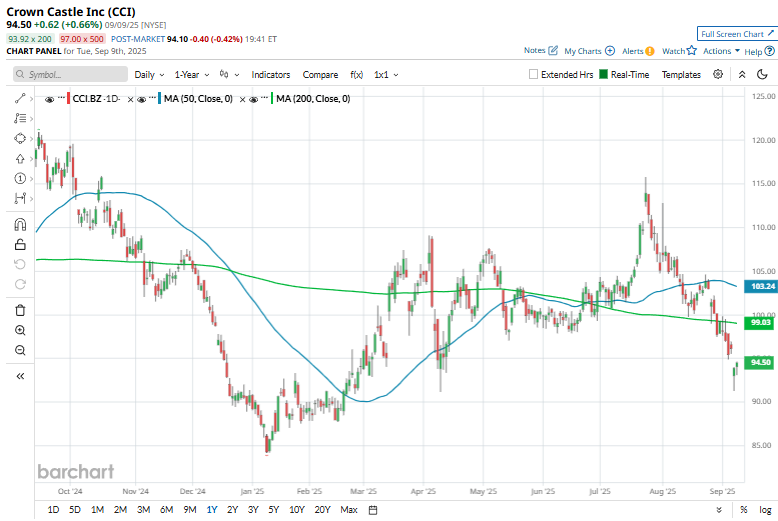Toggle percent scale button
This screenshot has height=521, width=778.
pyautogui.click(x=743, y=510)
